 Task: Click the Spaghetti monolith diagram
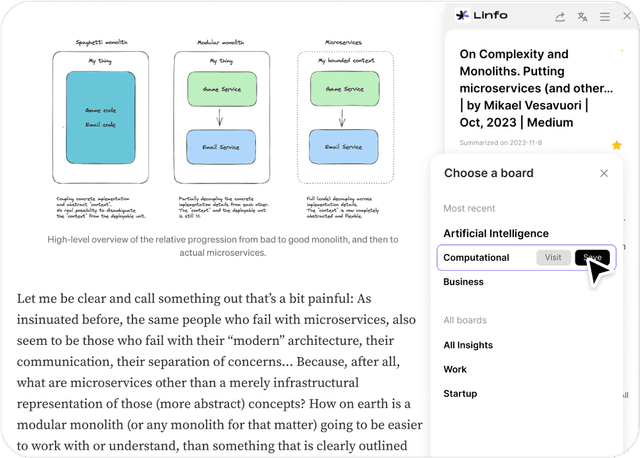[97, 115]
